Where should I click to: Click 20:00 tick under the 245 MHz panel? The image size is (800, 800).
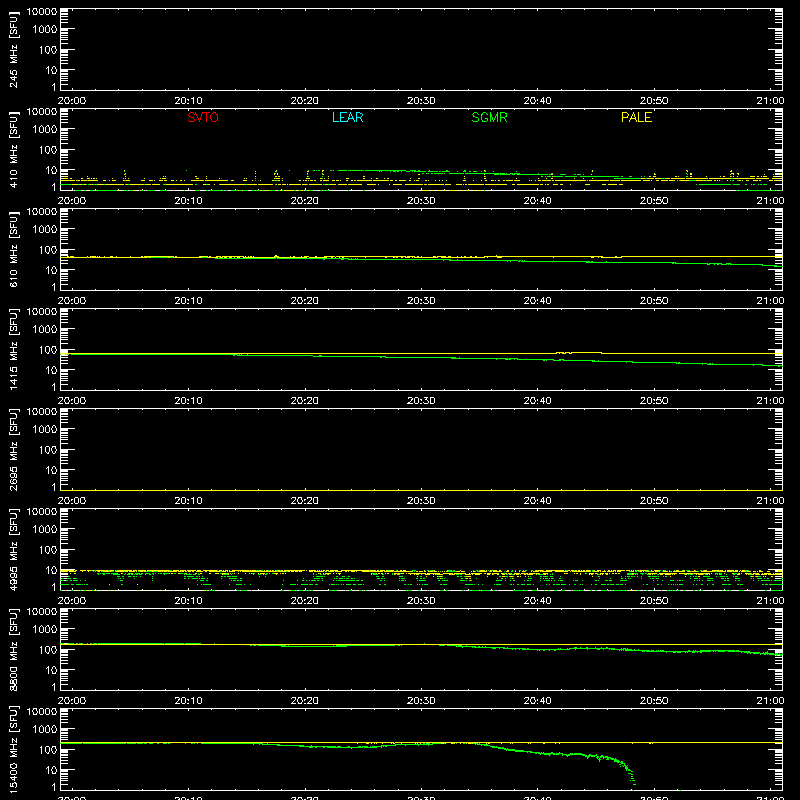(71, 101)
